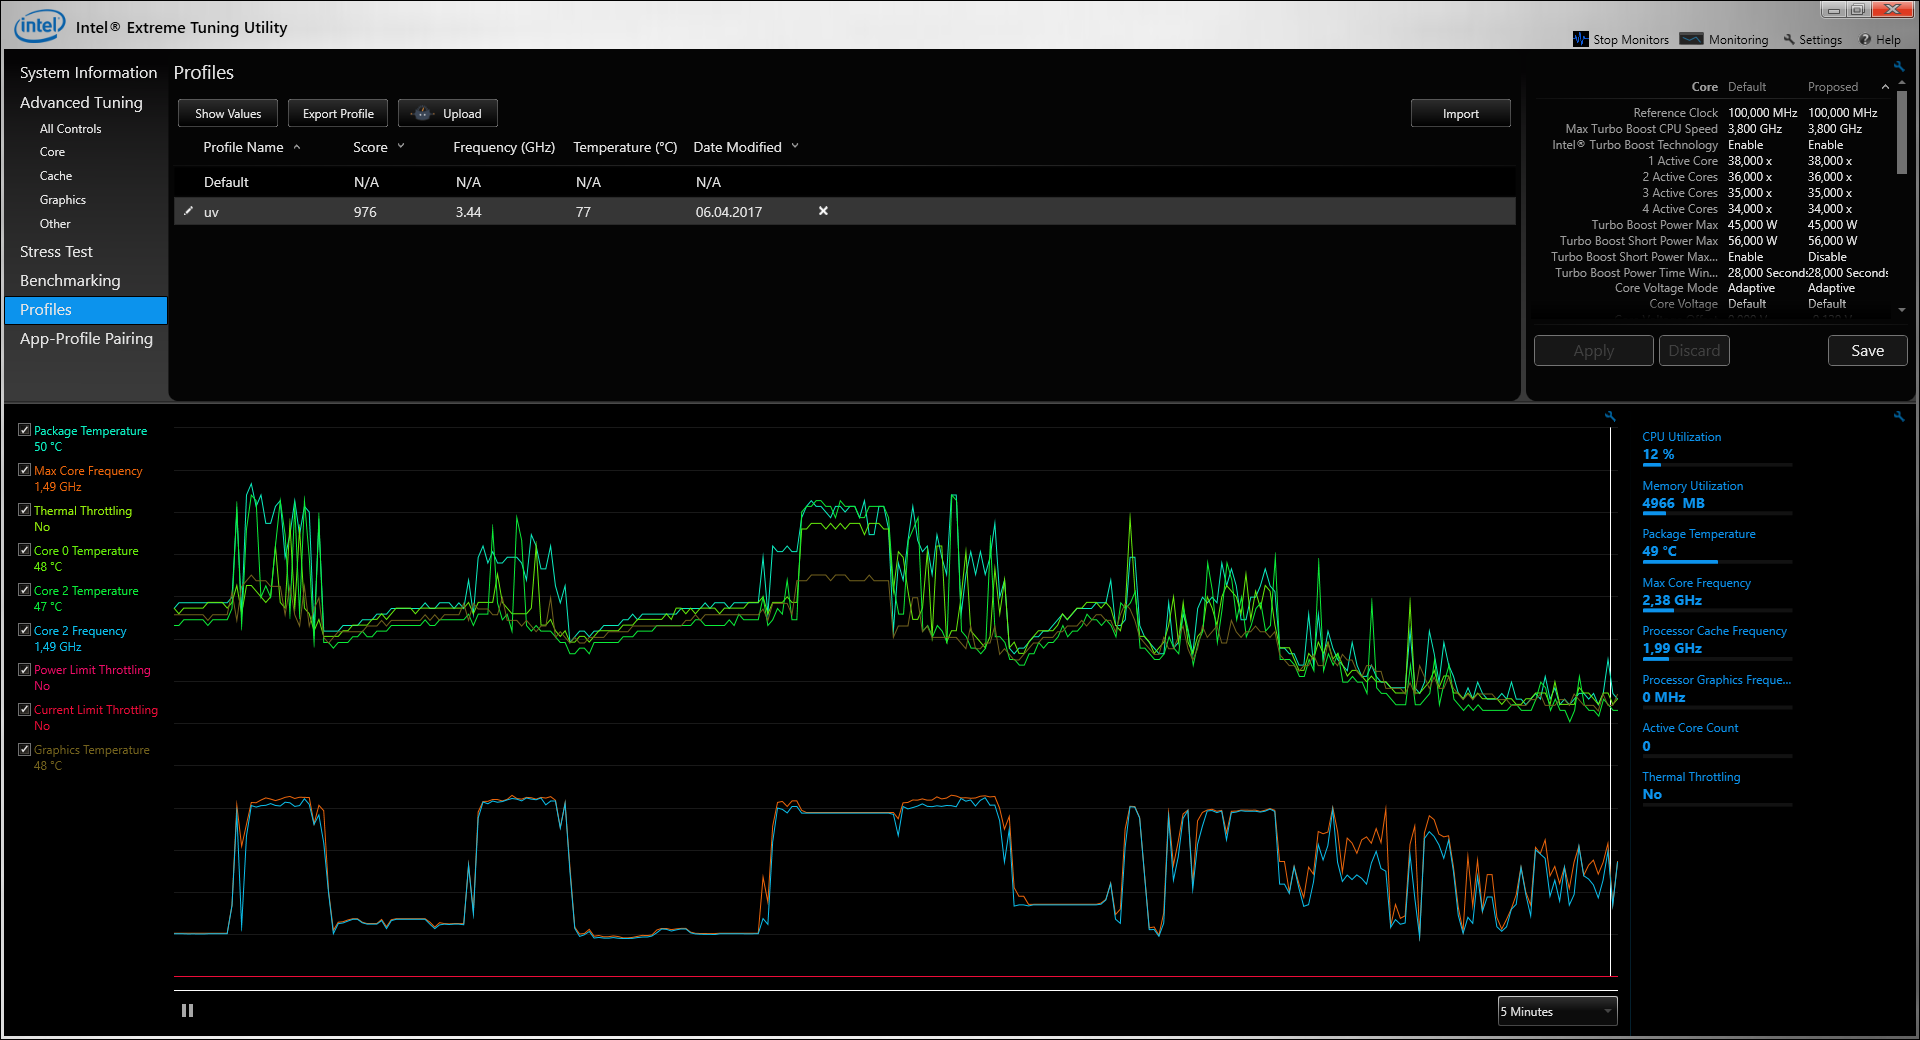Select the Profiles menu item
This screenshot has height=1040, width=1920.
pyautogui.click(x=86, y=310)
